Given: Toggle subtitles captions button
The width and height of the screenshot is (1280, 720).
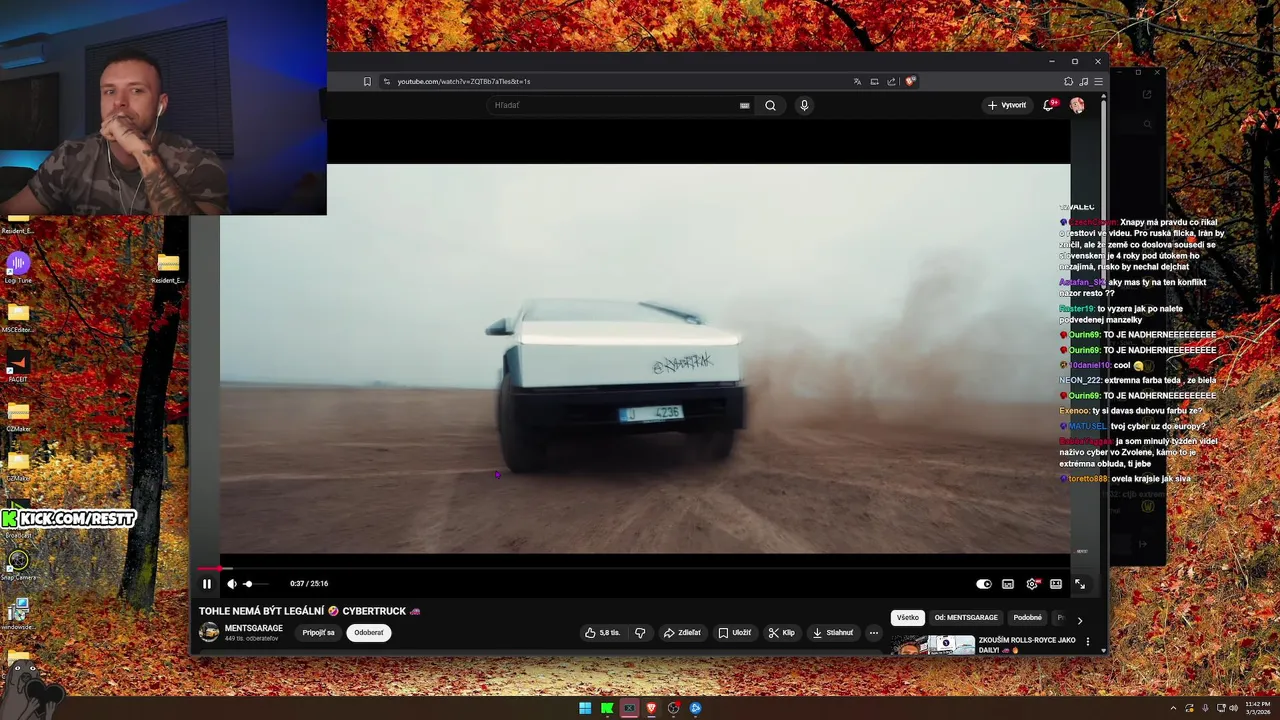Looking at the screenshot, I should pos(1008,584).
